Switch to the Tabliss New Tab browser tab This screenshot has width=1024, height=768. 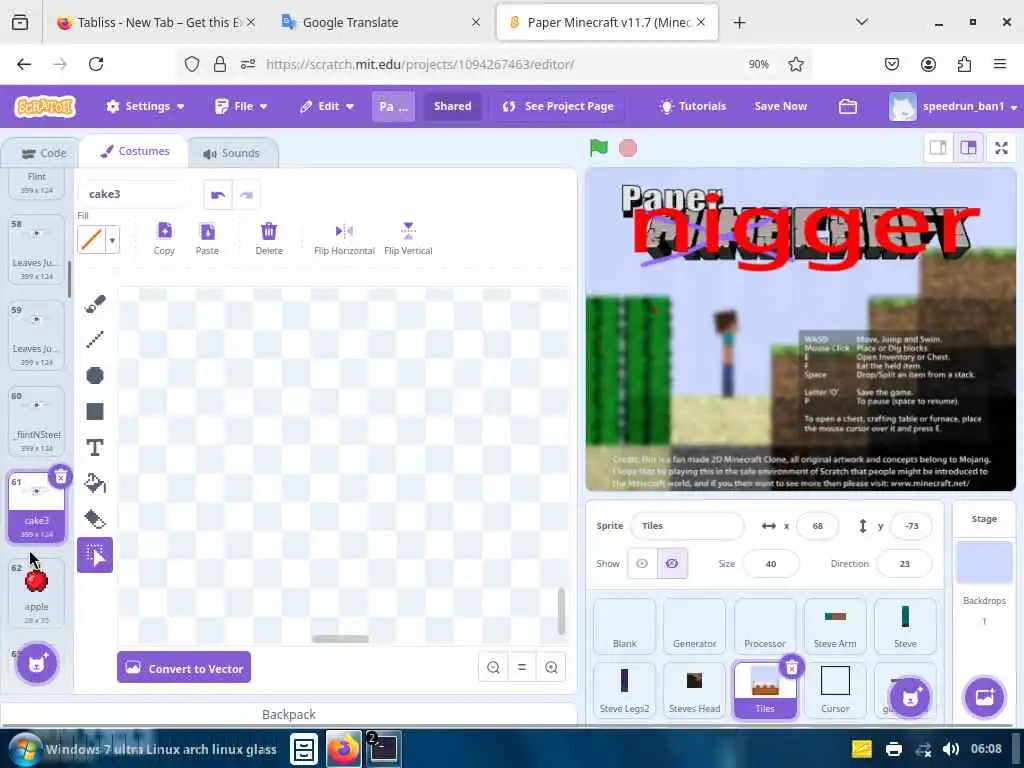click(157, 22)
